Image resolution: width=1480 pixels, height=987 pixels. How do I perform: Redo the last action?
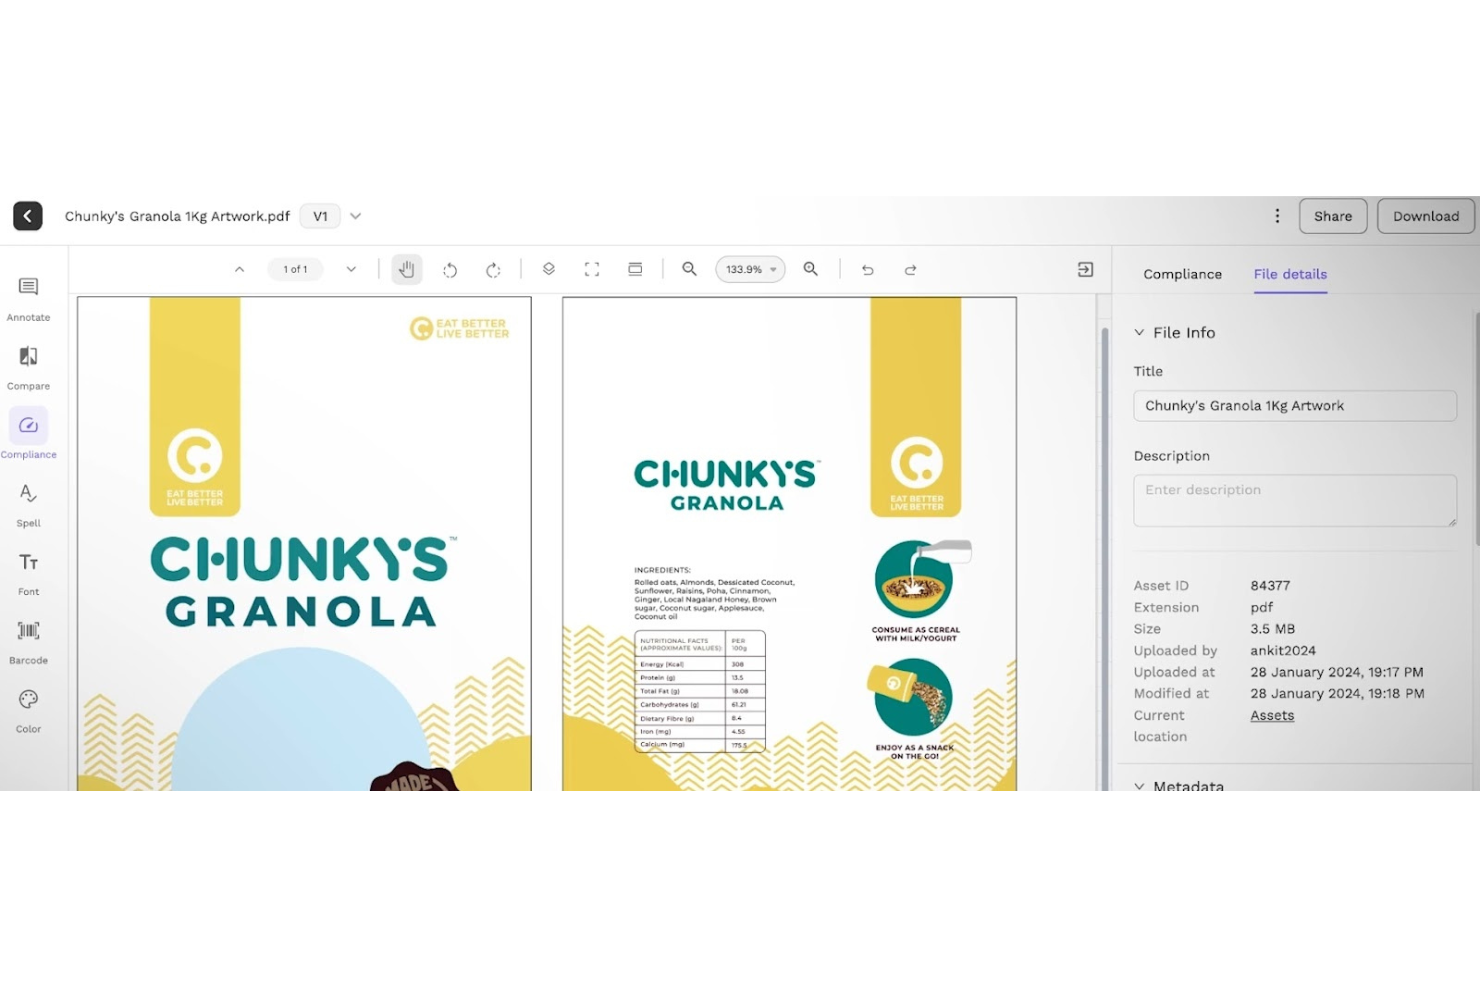click(x=910, y=270)
